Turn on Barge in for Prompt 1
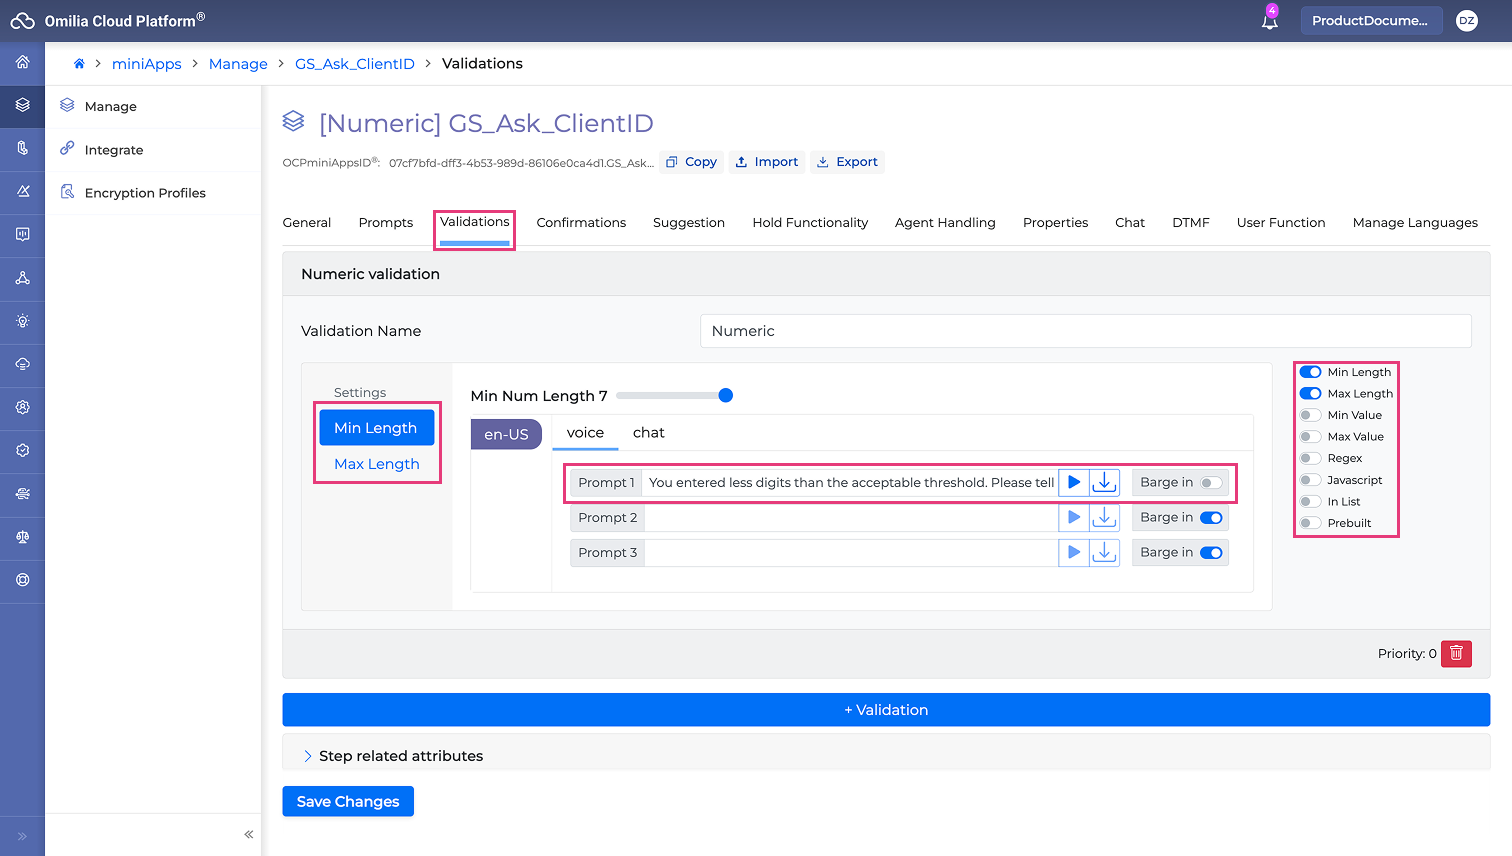 (1211, 483)
